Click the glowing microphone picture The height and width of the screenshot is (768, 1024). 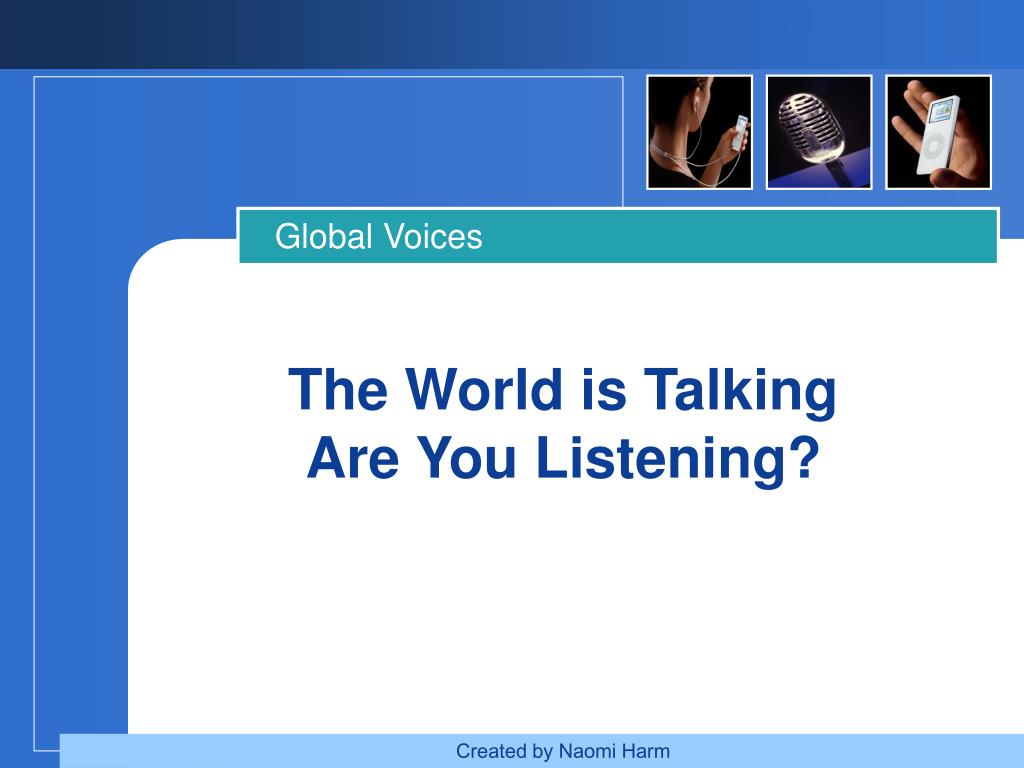click(x=819, y=133)
